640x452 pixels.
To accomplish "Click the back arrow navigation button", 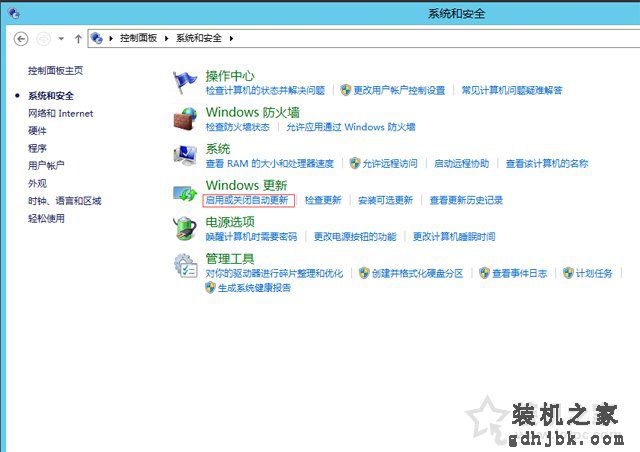I will (x=21, y=39).
